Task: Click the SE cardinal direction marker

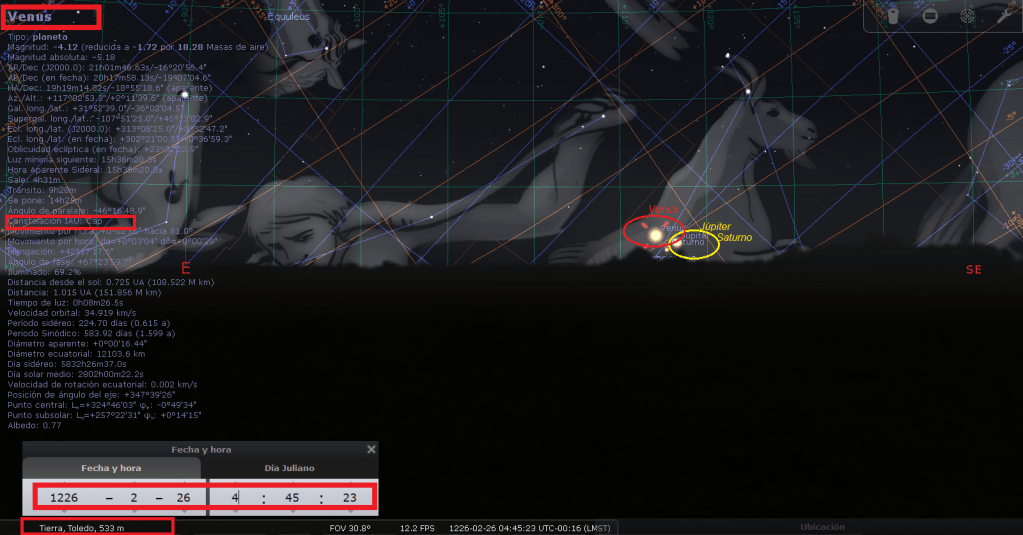Action: pyautogui.click(x=973, y=270)
